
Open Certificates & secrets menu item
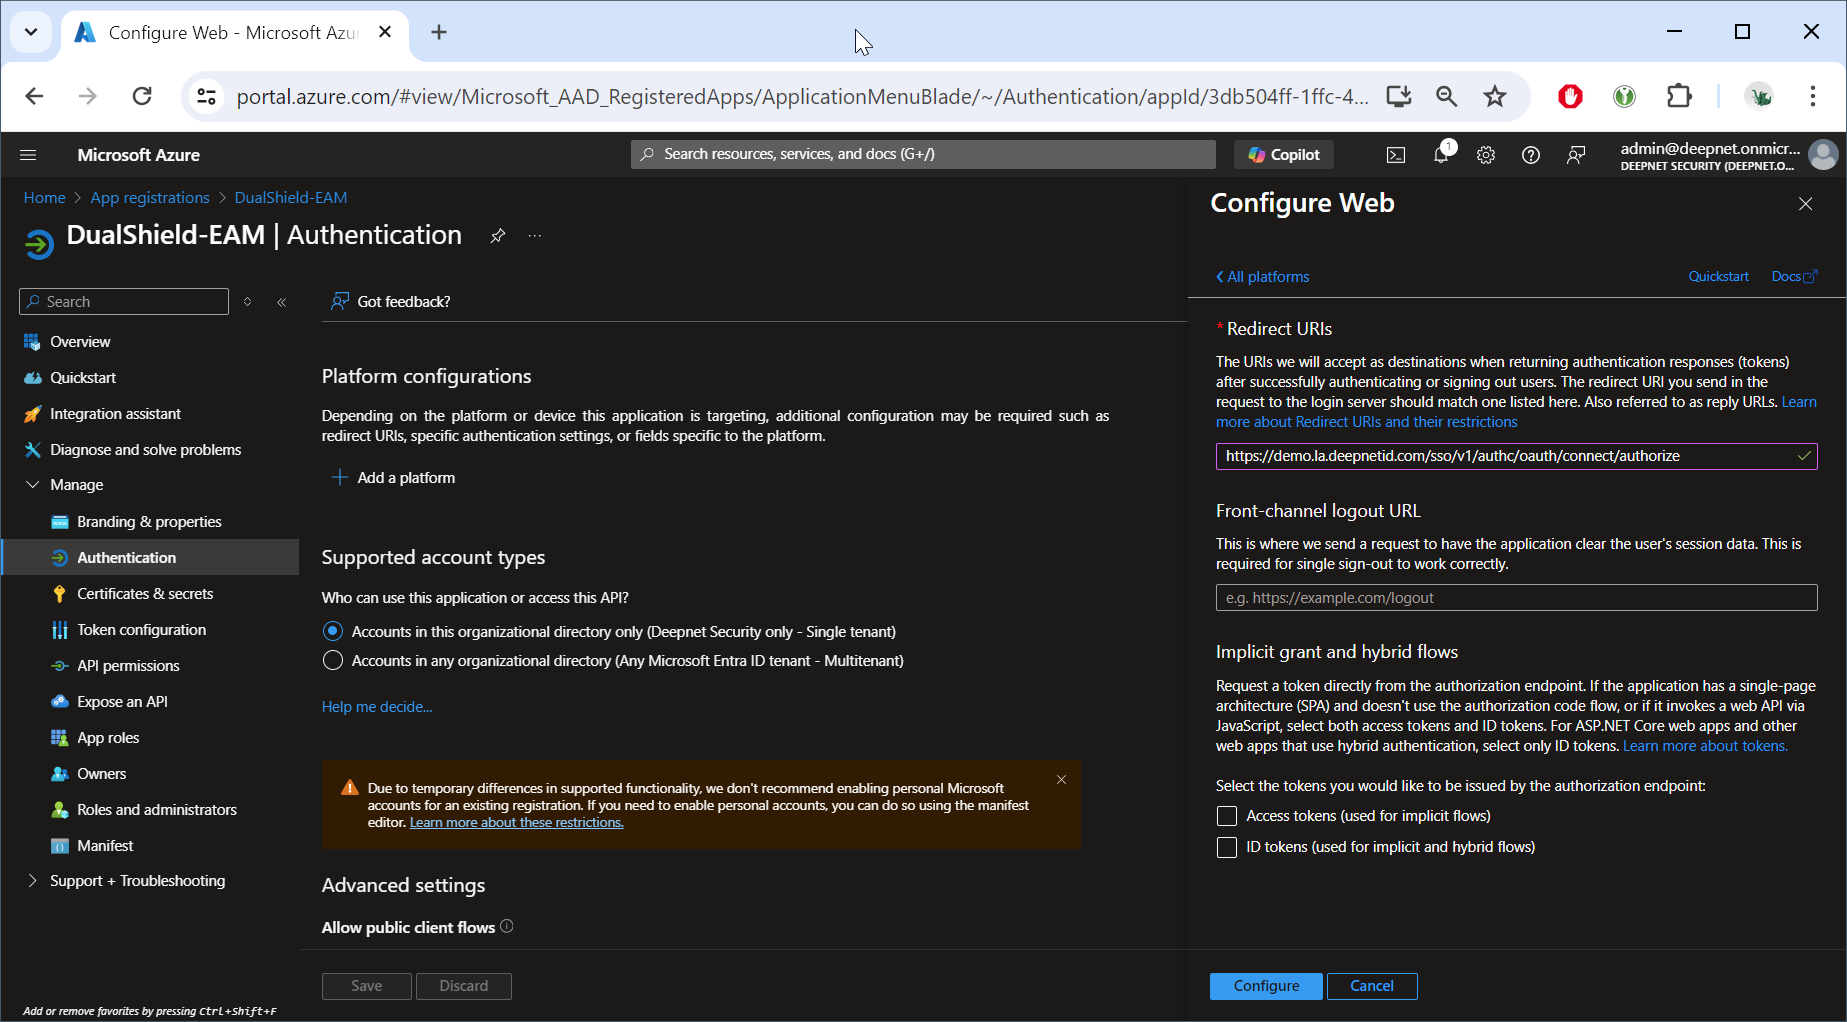tap(145, 594)
